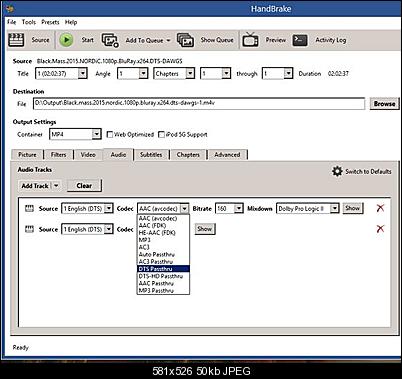This screenshot has width=402, height=379.
Task: Switch to the Subtitles tab
Action: [x=151, y=155]
